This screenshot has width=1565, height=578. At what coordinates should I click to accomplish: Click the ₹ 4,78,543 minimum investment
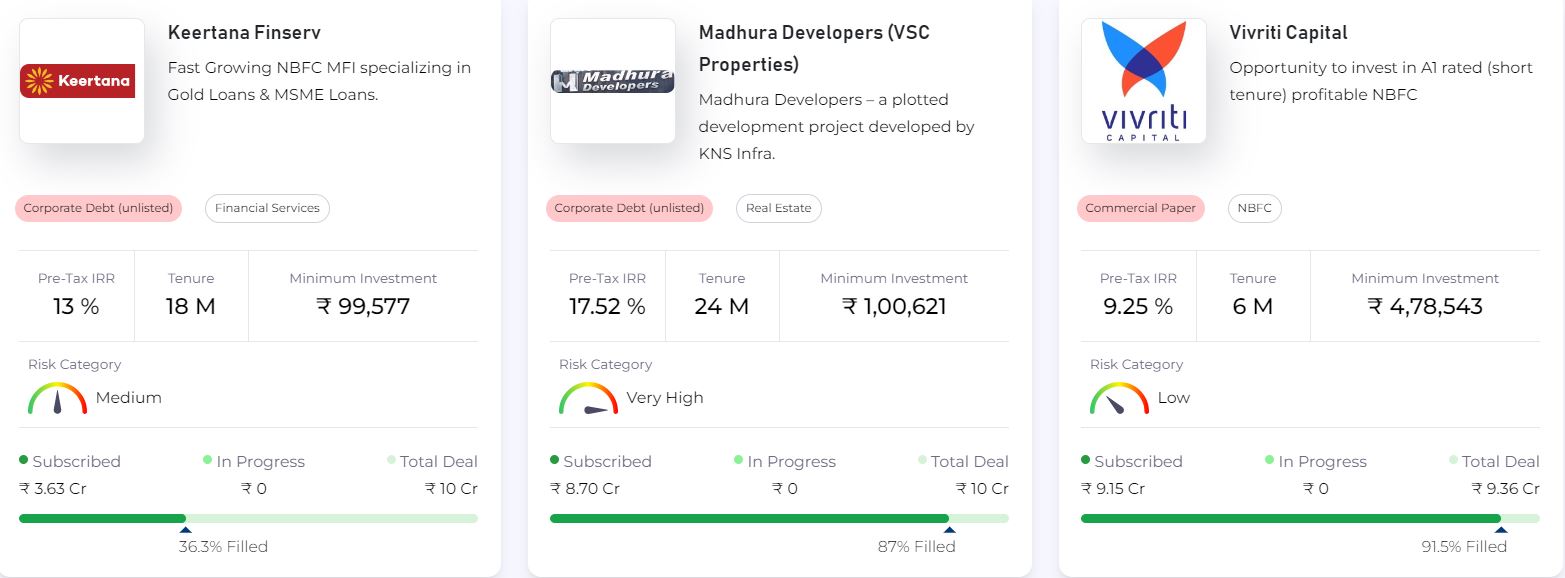click(1425, 306)
